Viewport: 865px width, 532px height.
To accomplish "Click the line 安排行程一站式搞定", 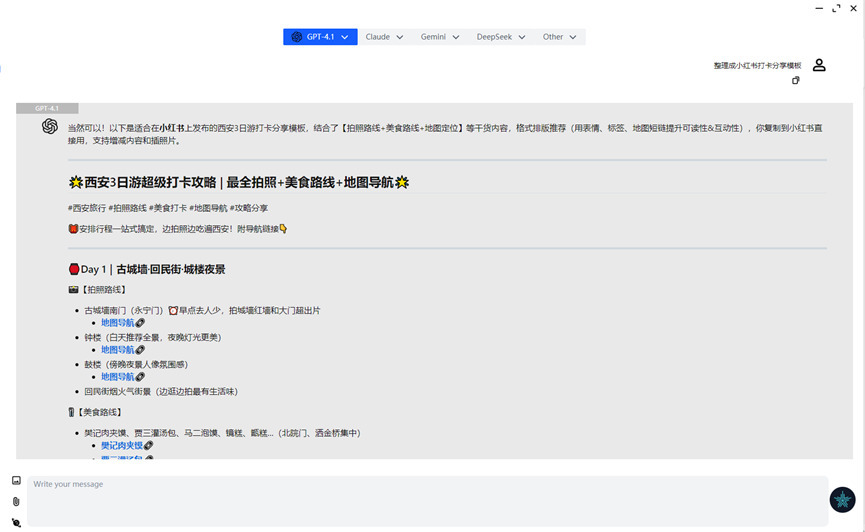I will 178,228.
